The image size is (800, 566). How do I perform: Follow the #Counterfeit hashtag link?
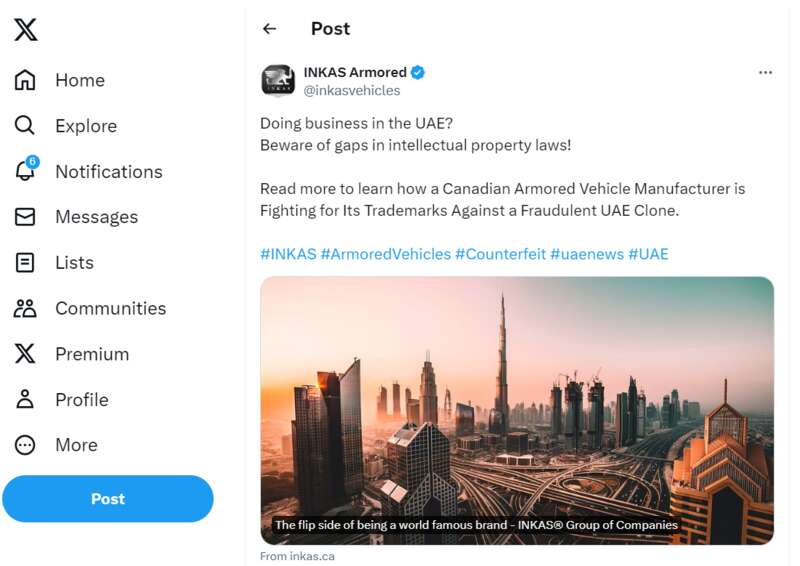pyautogui.click(x=500, y=254)
